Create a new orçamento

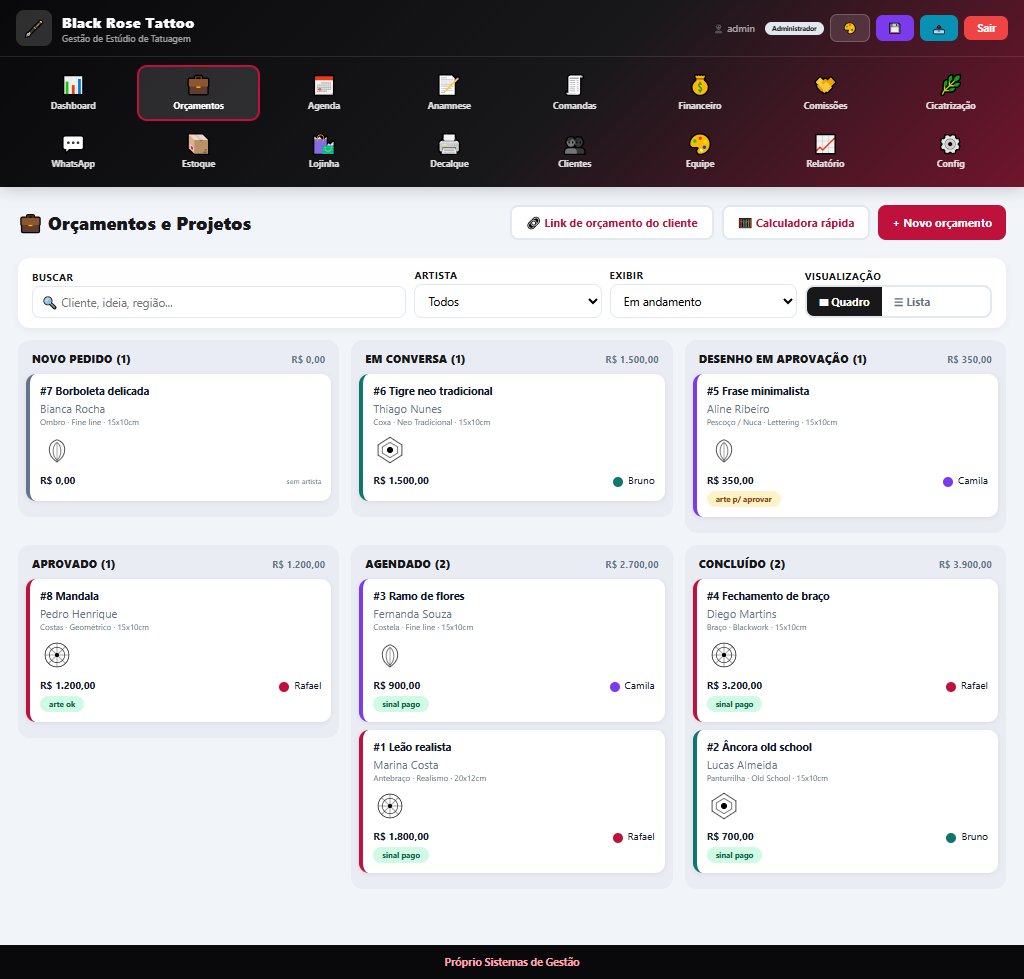pyautogui.click(x=942, y=223)
